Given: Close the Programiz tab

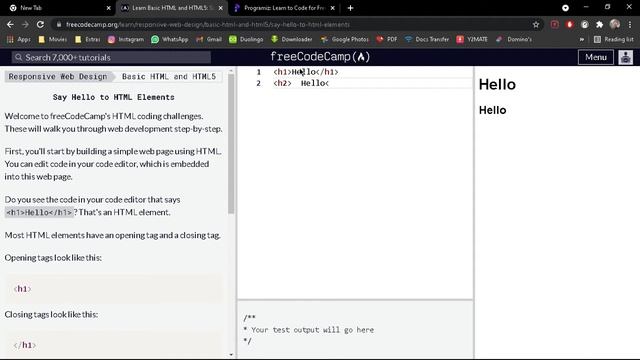Looking at the screenshot, I should click(333, 8).
